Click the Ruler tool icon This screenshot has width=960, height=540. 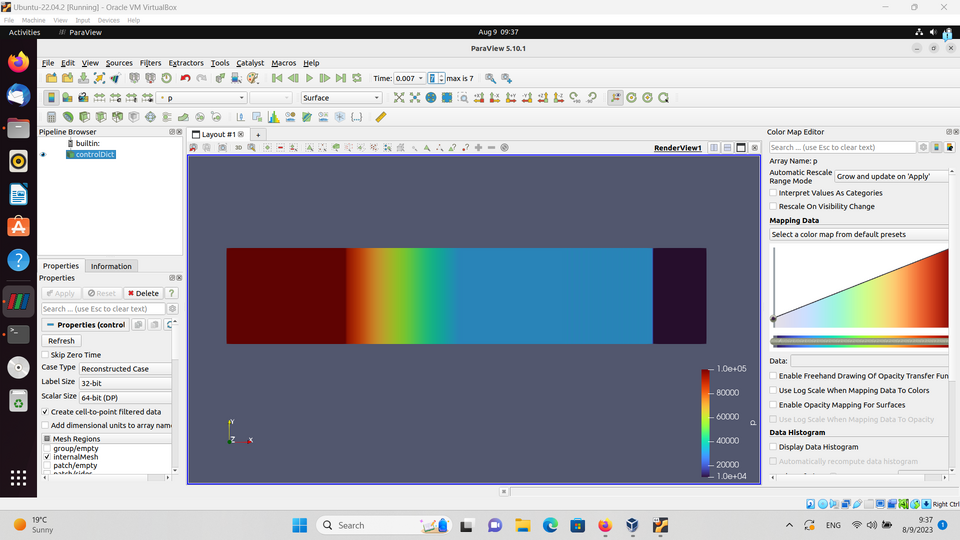coord(381,117)
